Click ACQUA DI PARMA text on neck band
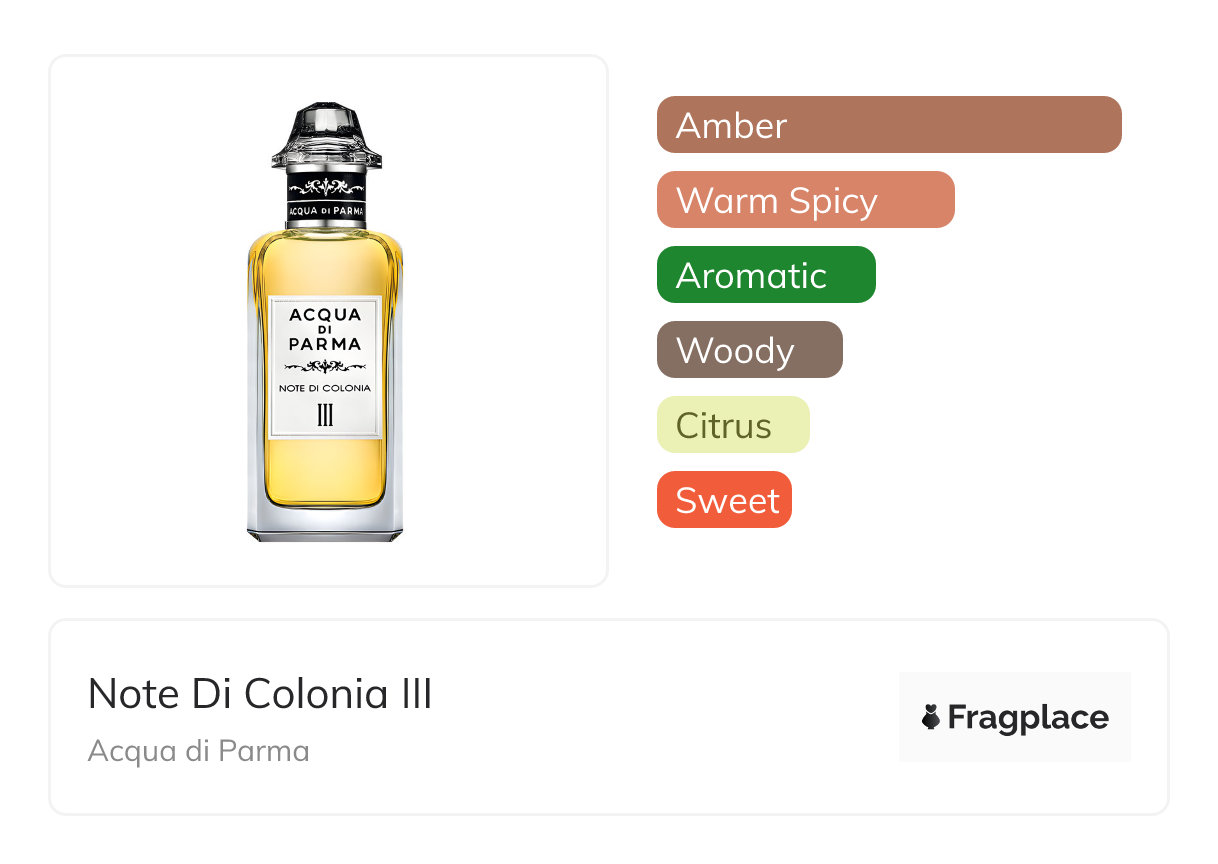 pos(325,211)
